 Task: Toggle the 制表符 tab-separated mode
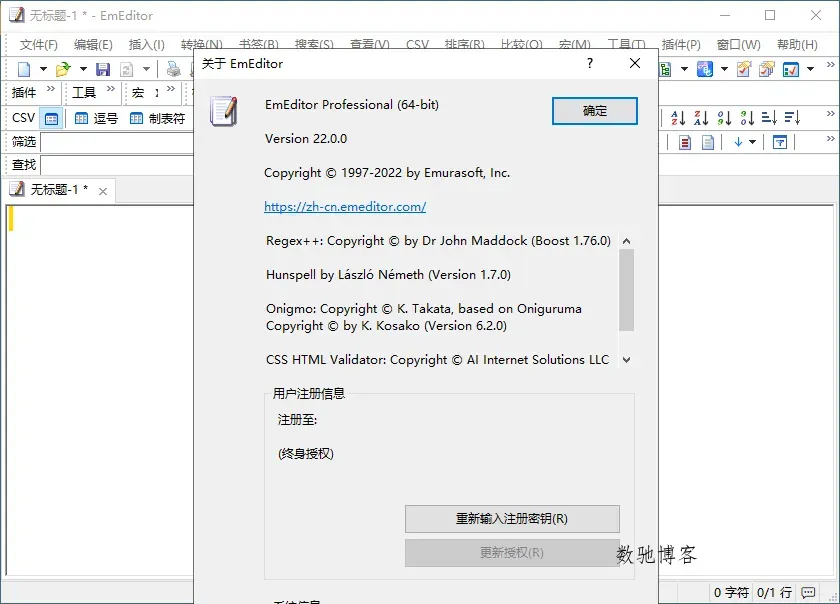(x=158, y=118)
